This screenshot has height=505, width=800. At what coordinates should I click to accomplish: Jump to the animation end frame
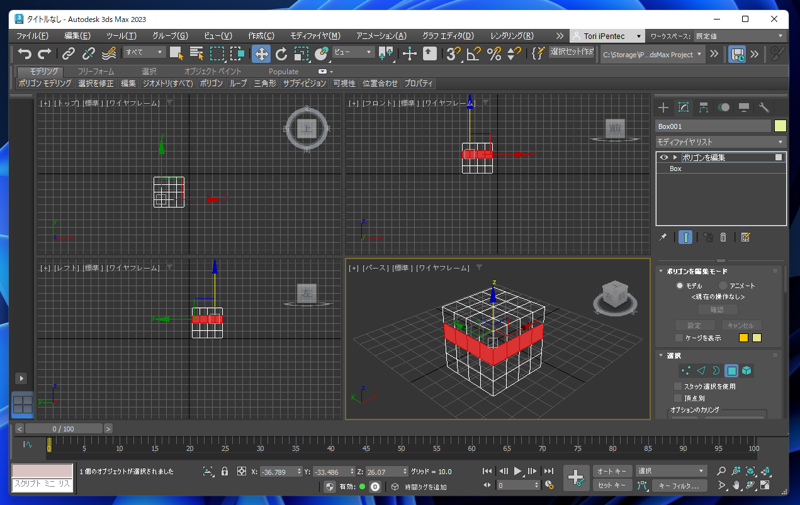548,471
